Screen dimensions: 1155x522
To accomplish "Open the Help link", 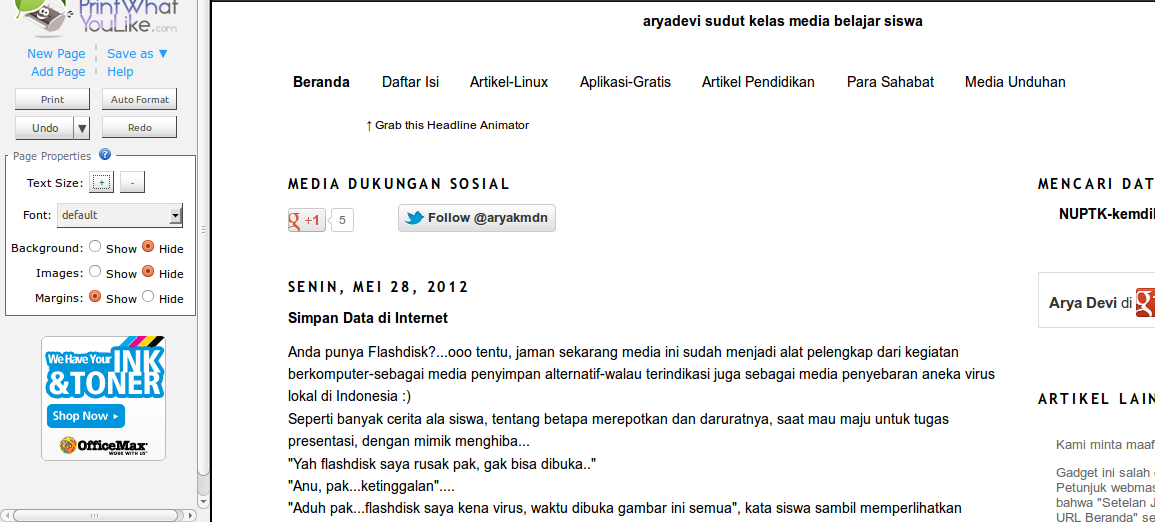I will pyautogui.click(x=120, y=71).
